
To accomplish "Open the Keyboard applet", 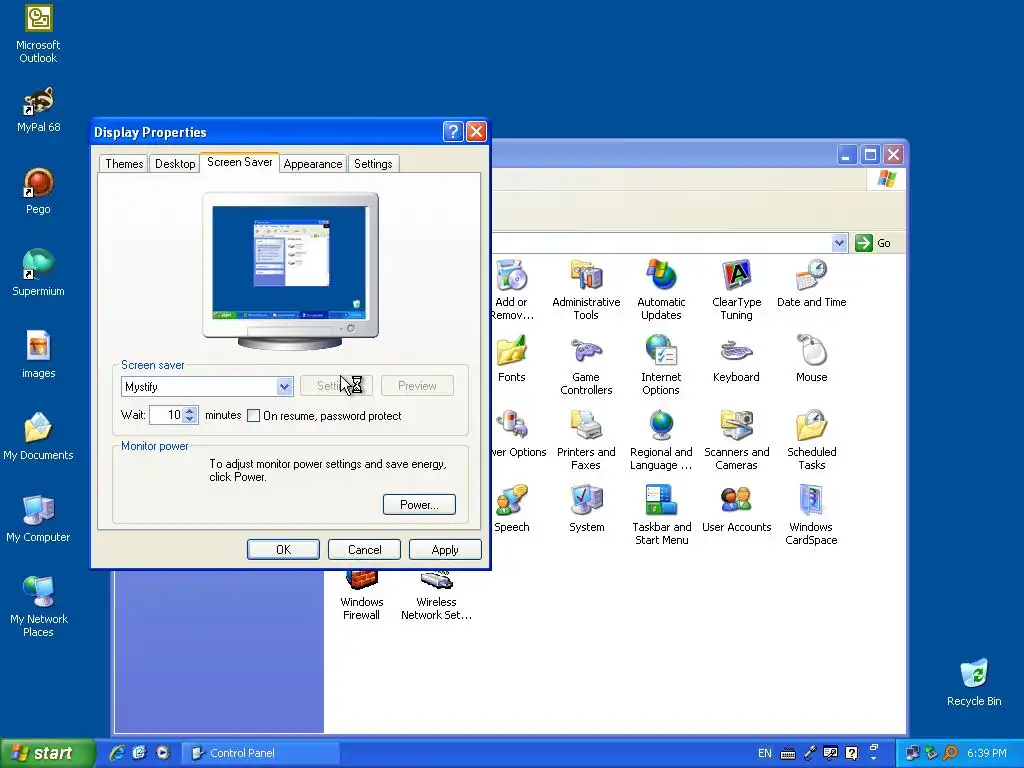I will (736, 359).
